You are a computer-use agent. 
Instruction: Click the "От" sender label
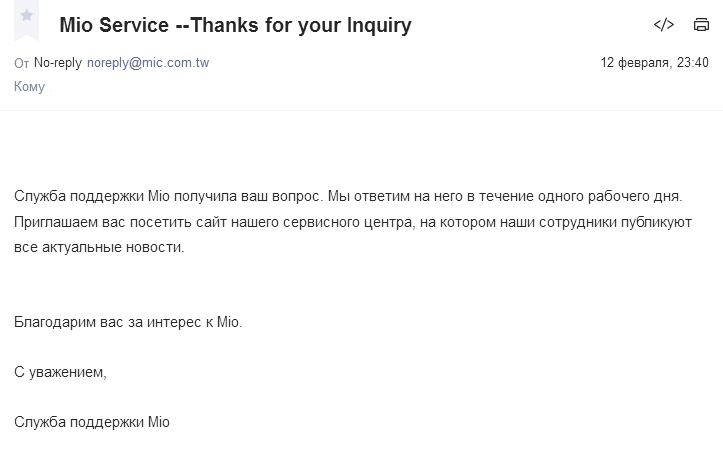click(22, 63)
